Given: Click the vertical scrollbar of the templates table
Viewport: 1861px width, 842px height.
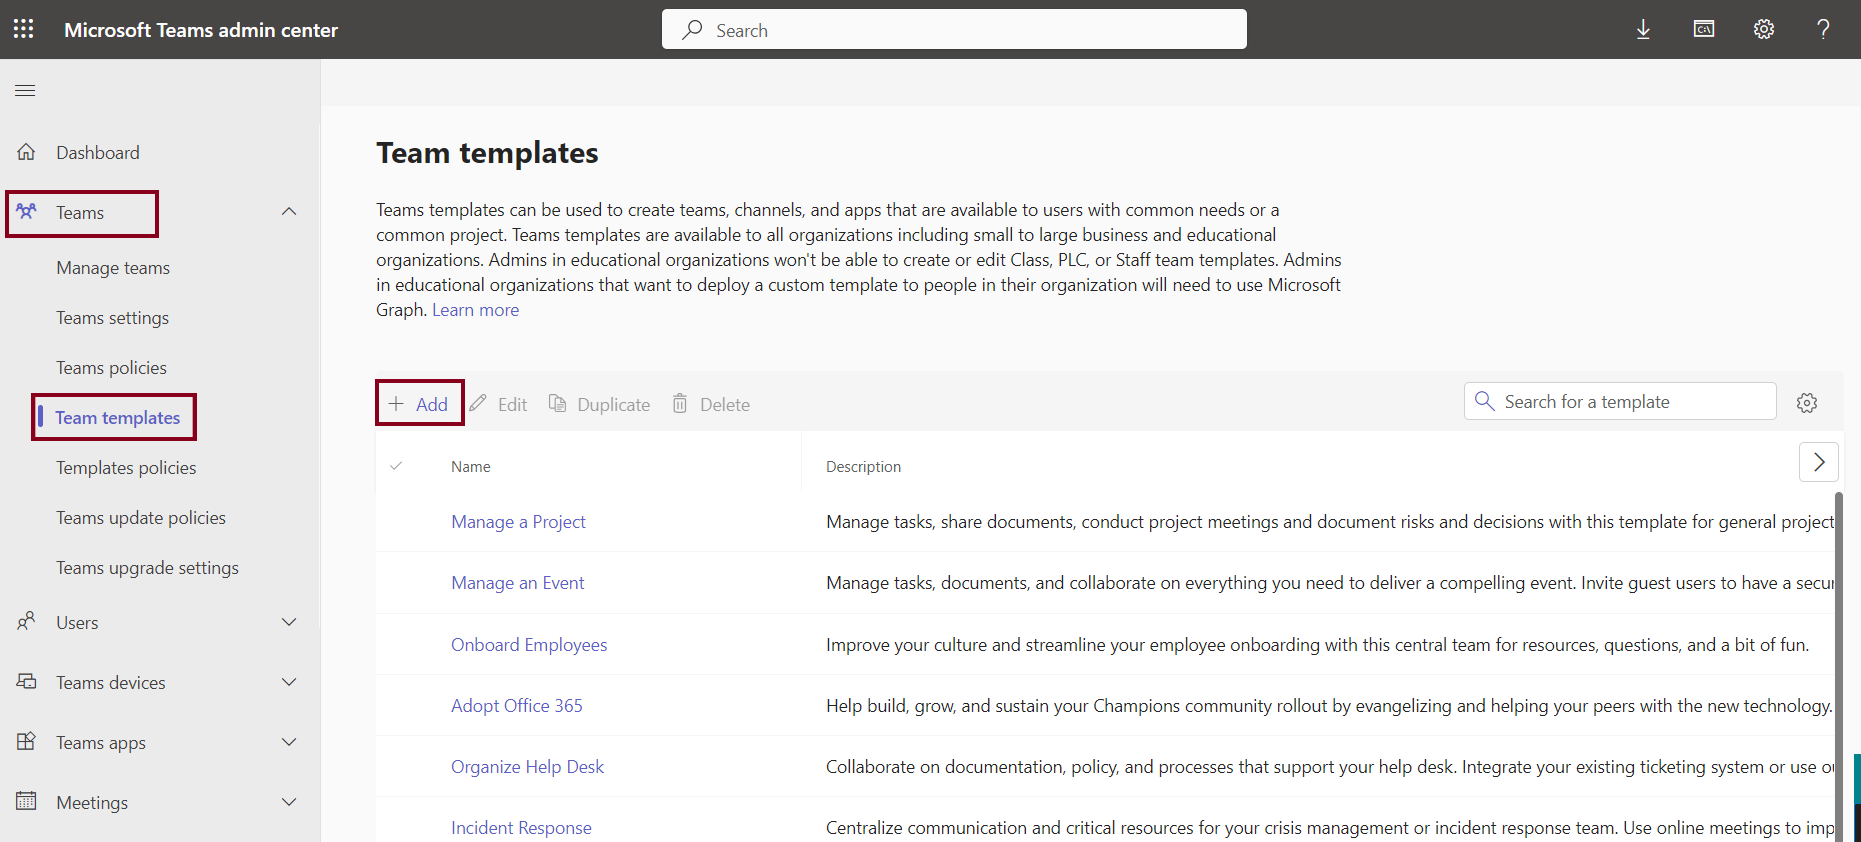Looking at the screenshot, I should tap(1837, 660).
